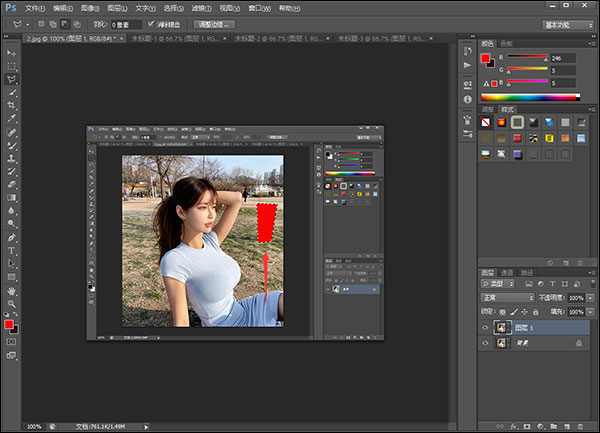Screen dimensions: 600x433
Task: Toggle the 消除锯齿 anti-alias checkbox
Action: point(150,22)
